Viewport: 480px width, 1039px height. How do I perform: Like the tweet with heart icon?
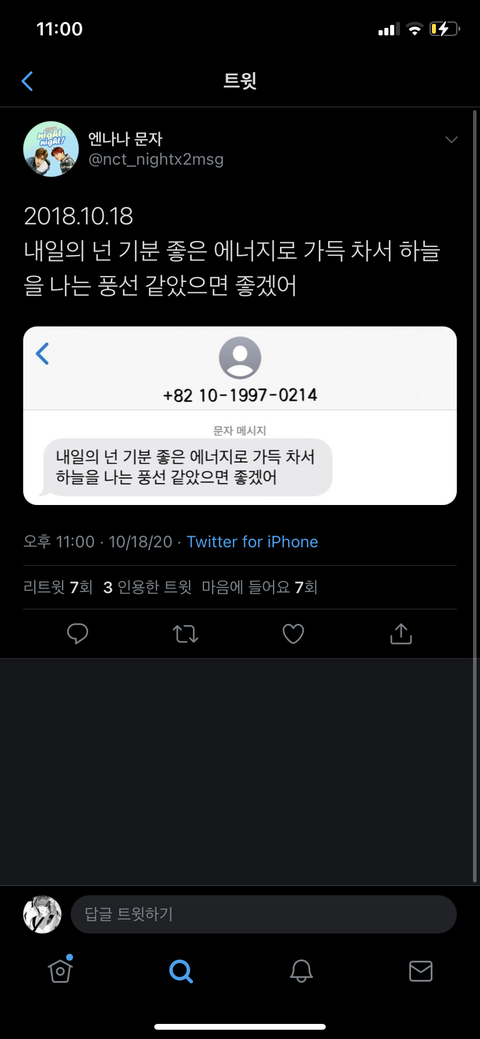coord(293,635)
